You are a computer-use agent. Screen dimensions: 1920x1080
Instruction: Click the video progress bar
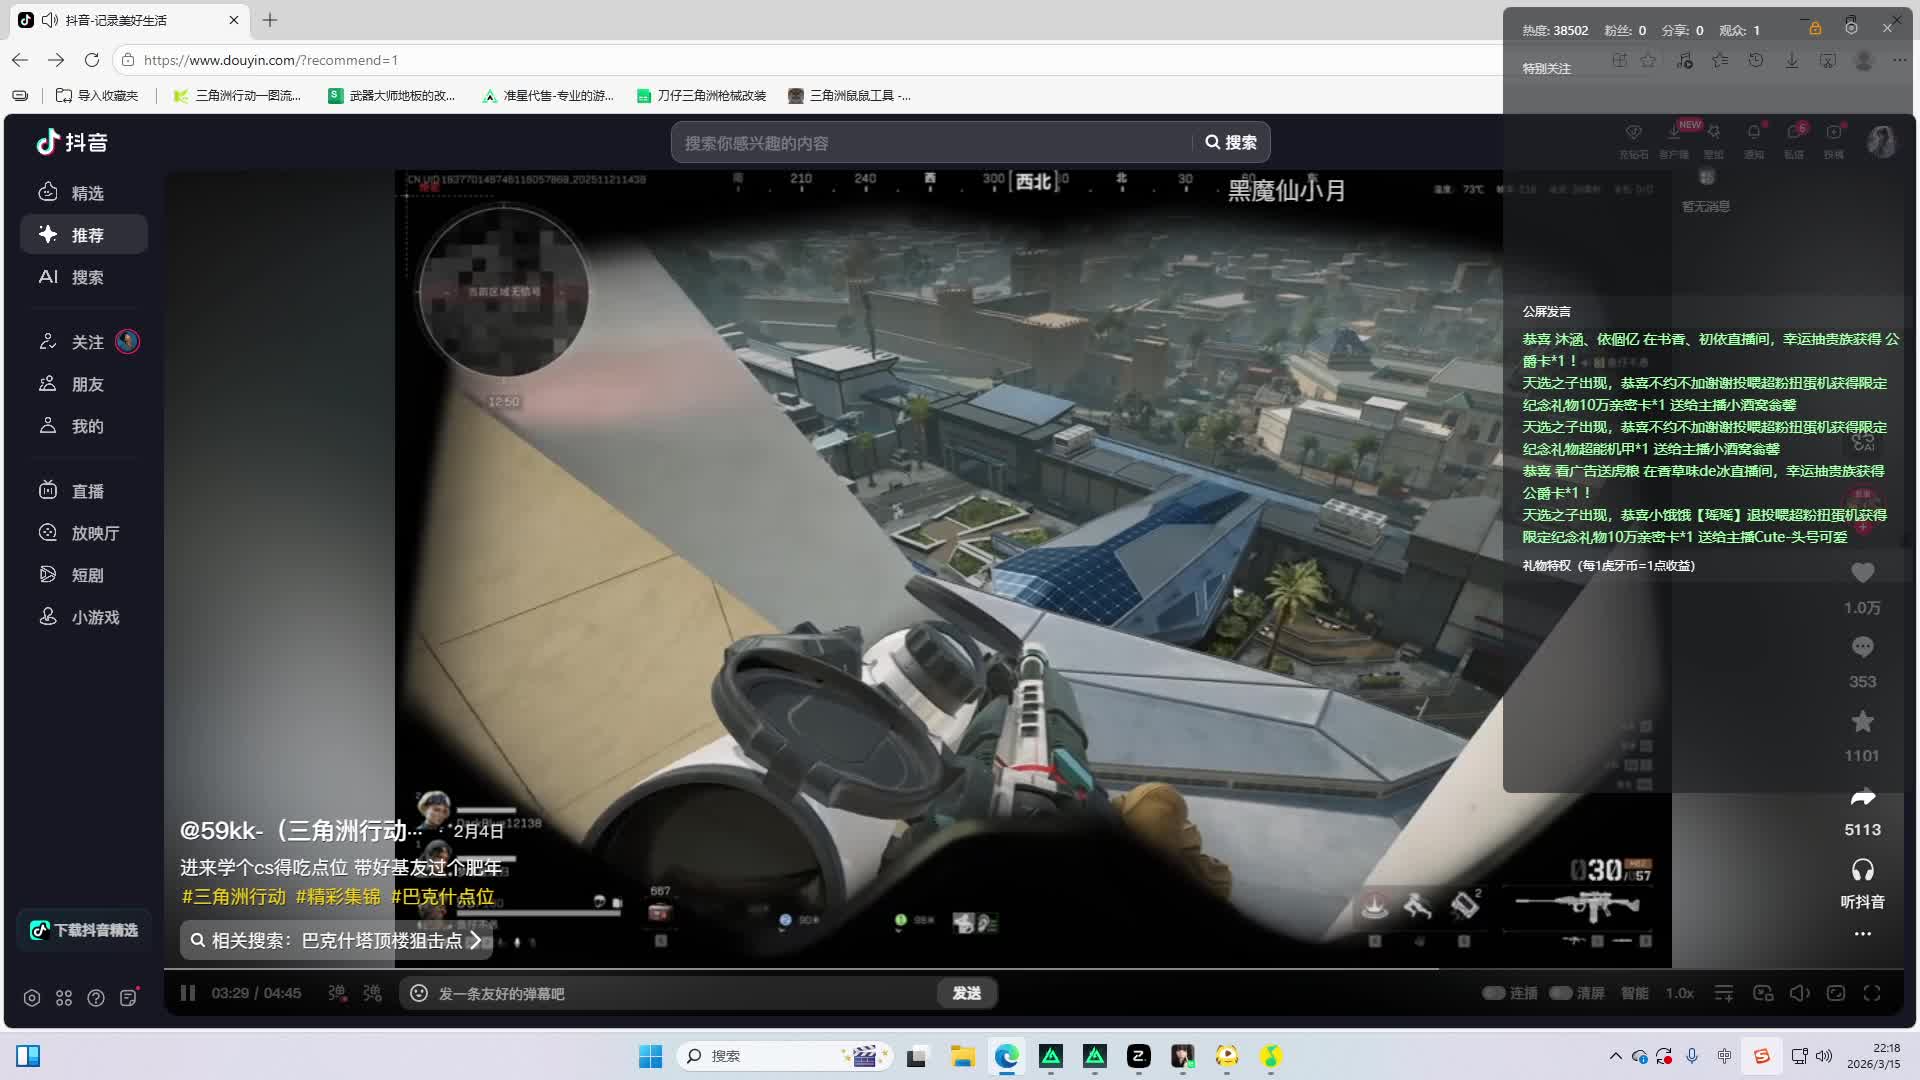coord(800,969)
